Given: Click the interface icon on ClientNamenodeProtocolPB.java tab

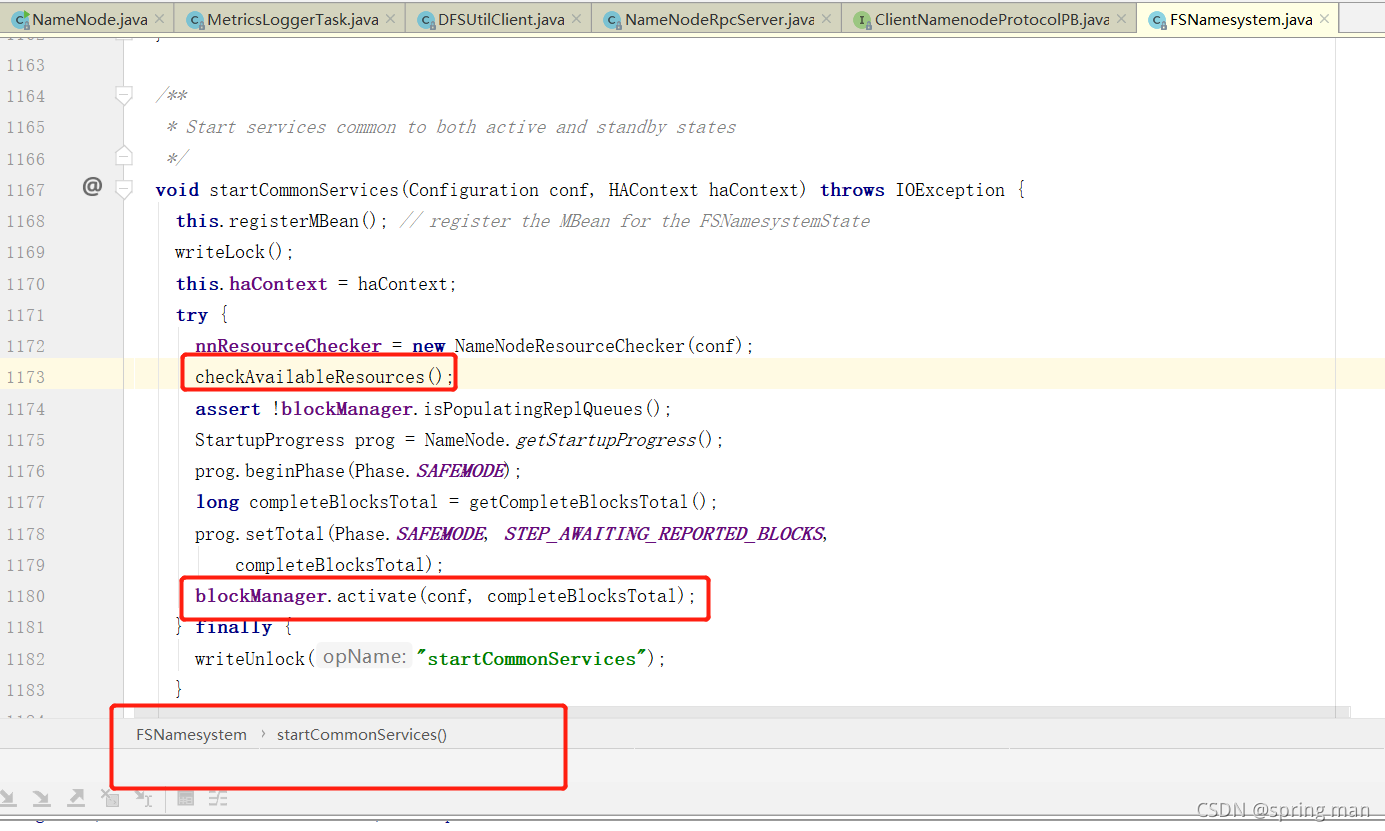Looking at the screenshot, I should [862, 20].
